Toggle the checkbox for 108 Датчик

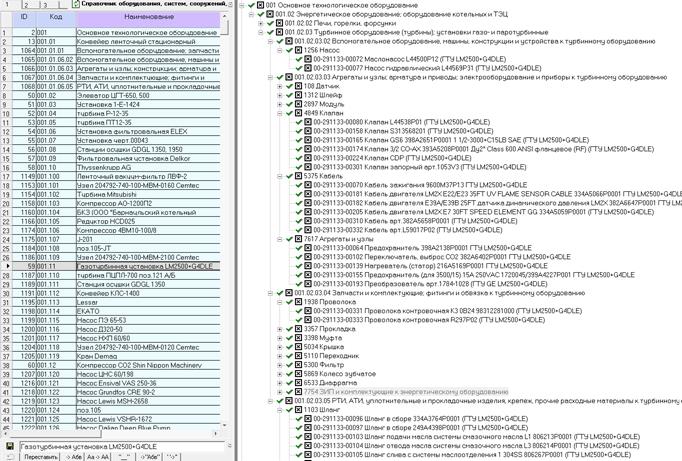point(295,86)
